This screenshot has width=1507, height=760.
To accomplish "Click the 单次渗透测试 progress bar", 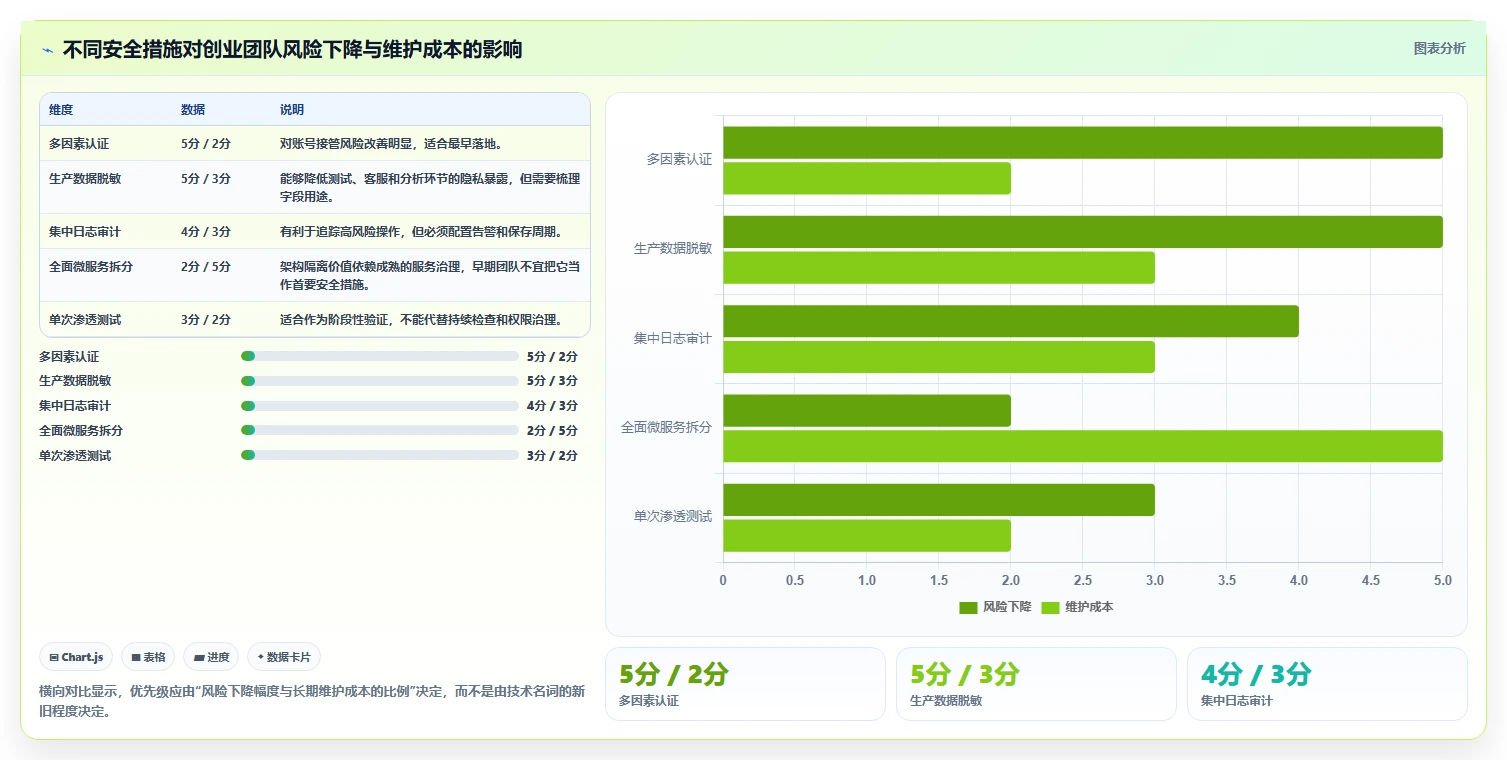I will point(380,455).
